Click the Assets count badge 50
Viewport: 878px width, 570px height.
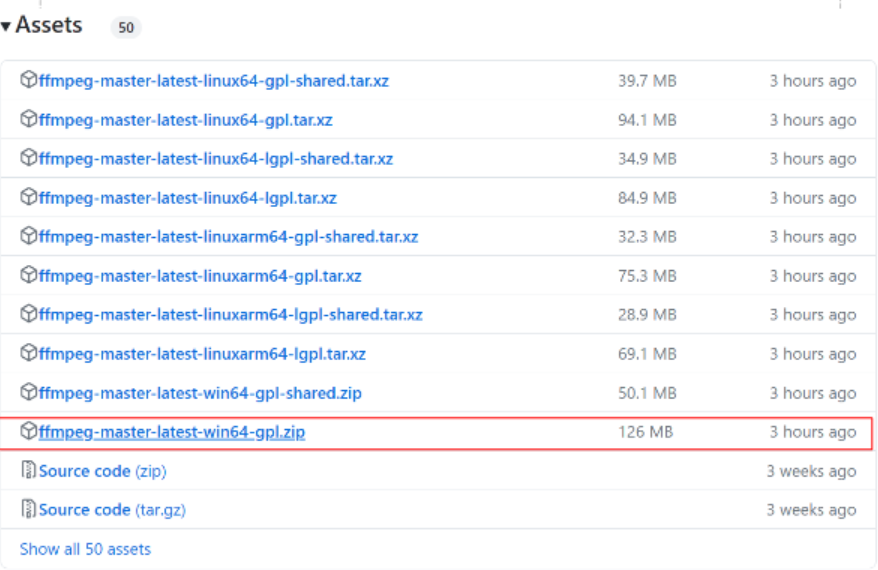126,27
